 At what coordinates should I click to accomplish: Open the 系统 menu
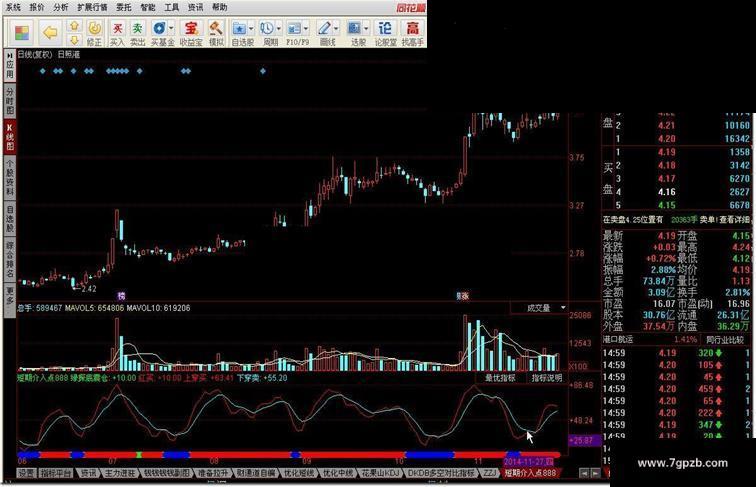13,7
